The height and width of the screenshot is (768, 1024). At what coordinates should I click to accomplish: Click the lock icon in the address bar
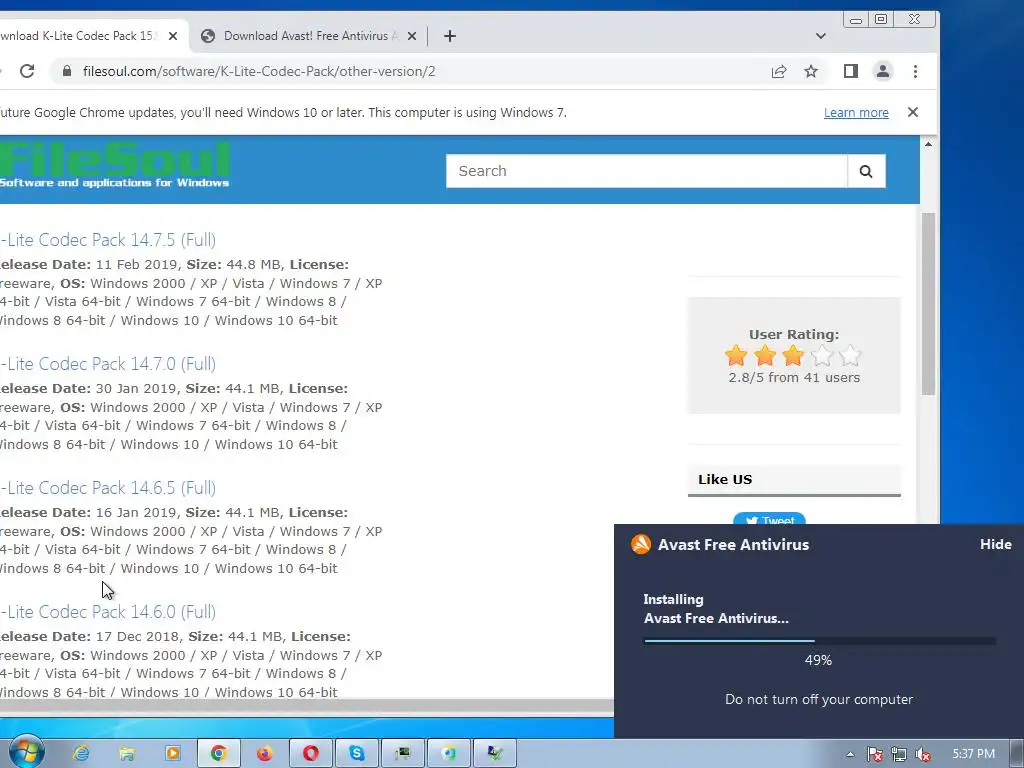pos(67,71)
